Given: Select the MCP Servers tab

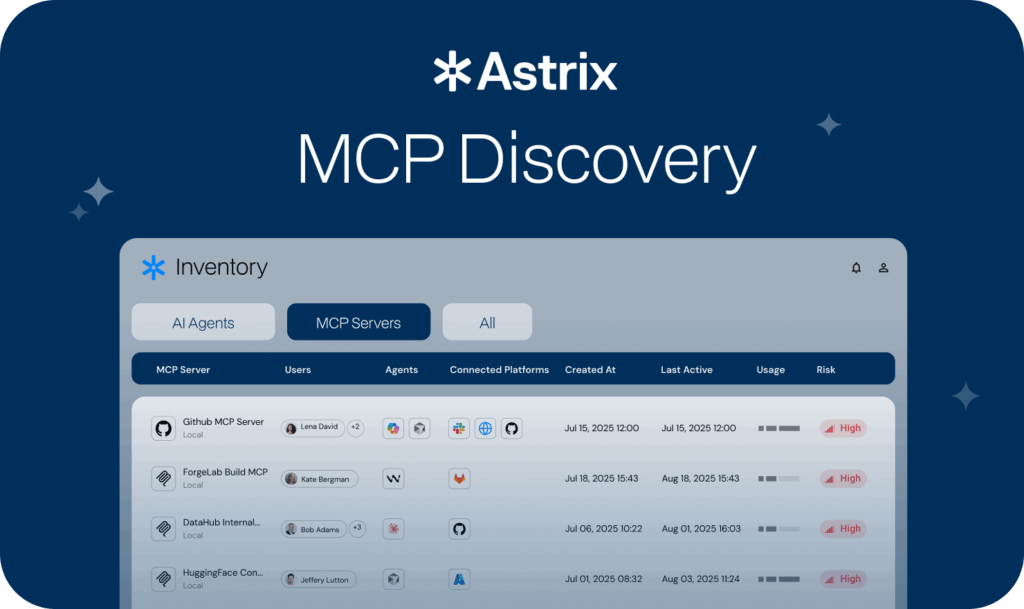Looking at the screenshot, I should pyautogui.click(x=358, y=323).
